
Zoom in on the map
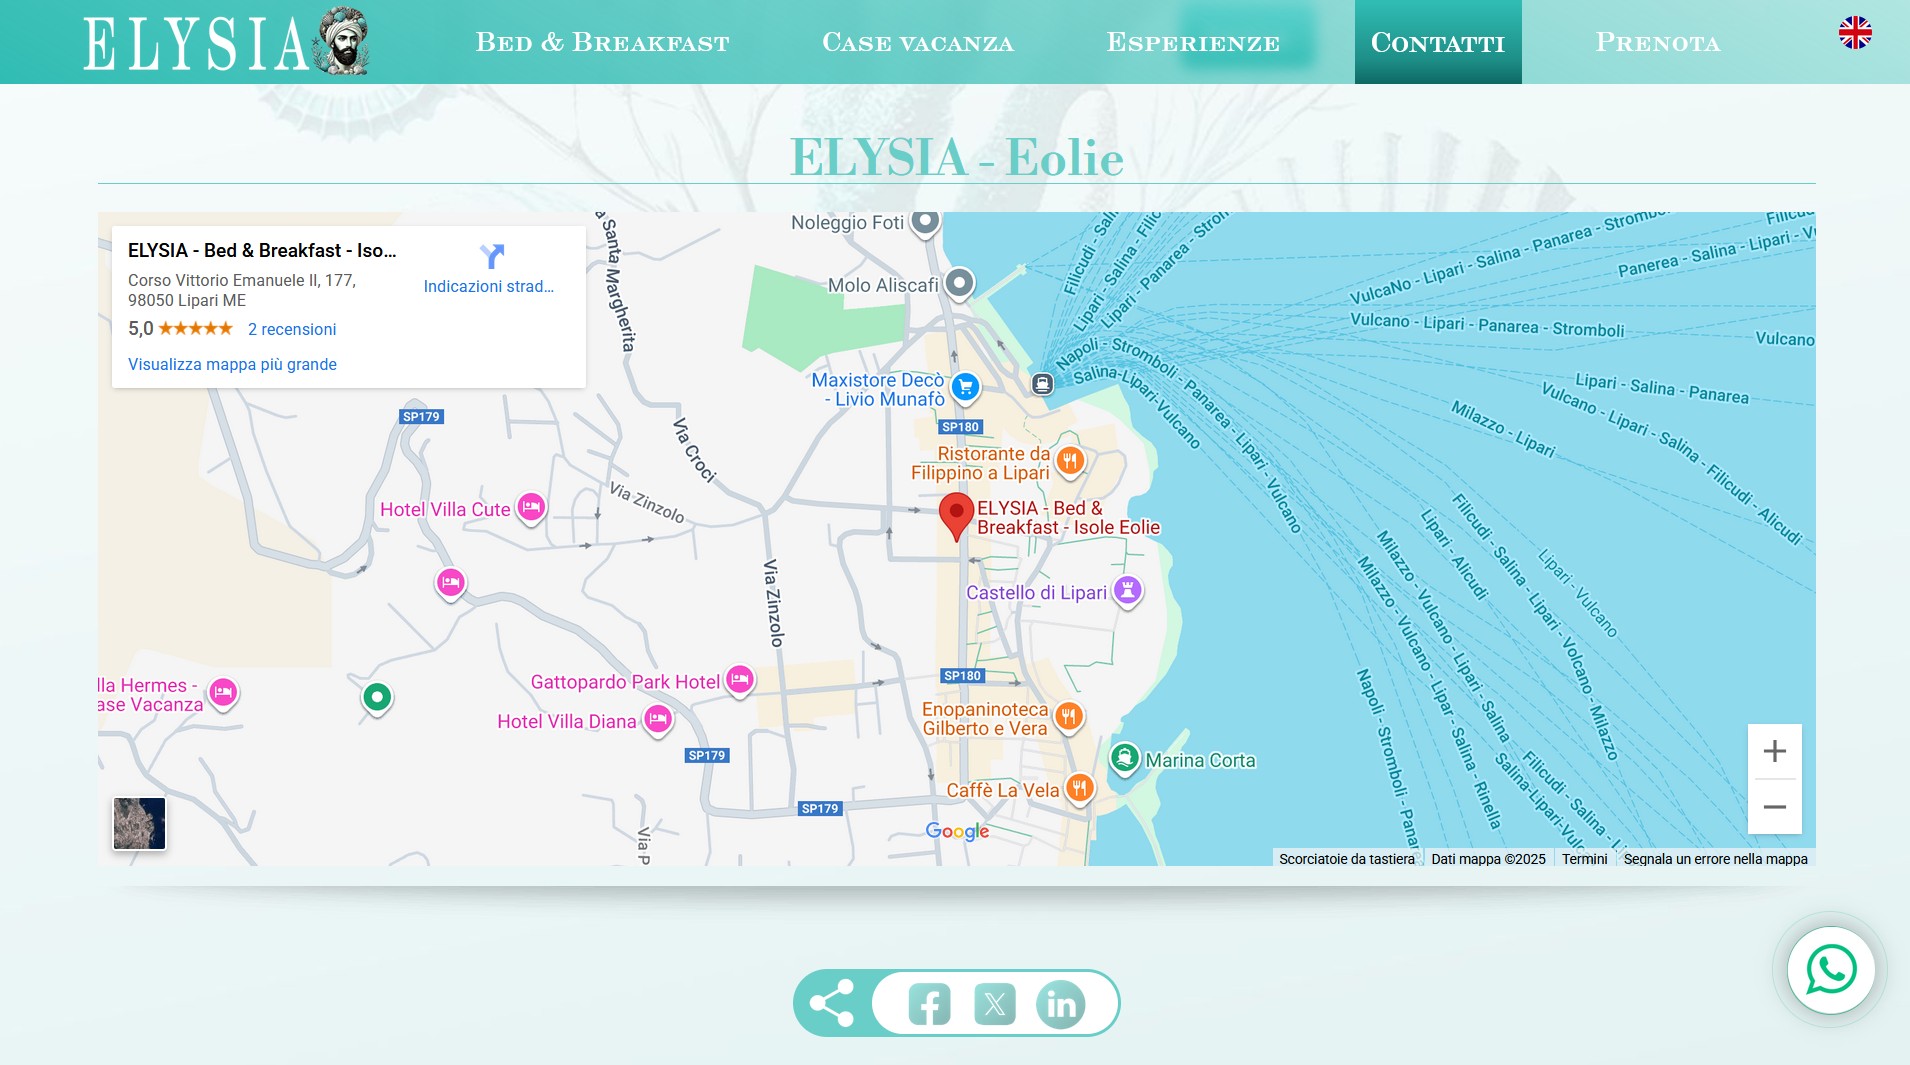(1775, 751)
